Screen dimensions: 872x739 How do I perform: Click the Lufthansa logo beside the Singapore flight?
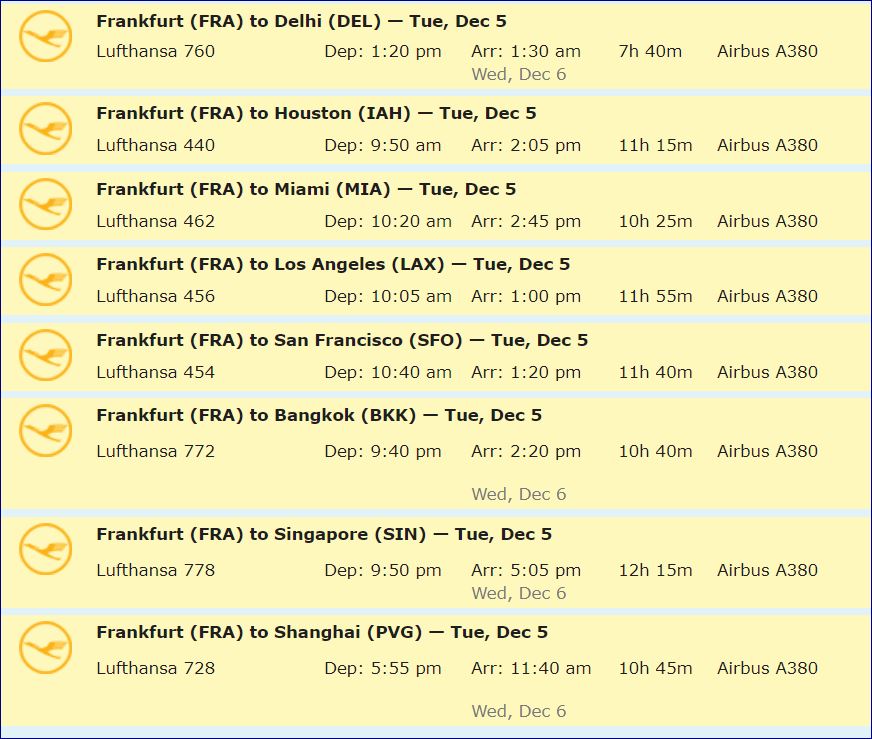tap(46, 550)
